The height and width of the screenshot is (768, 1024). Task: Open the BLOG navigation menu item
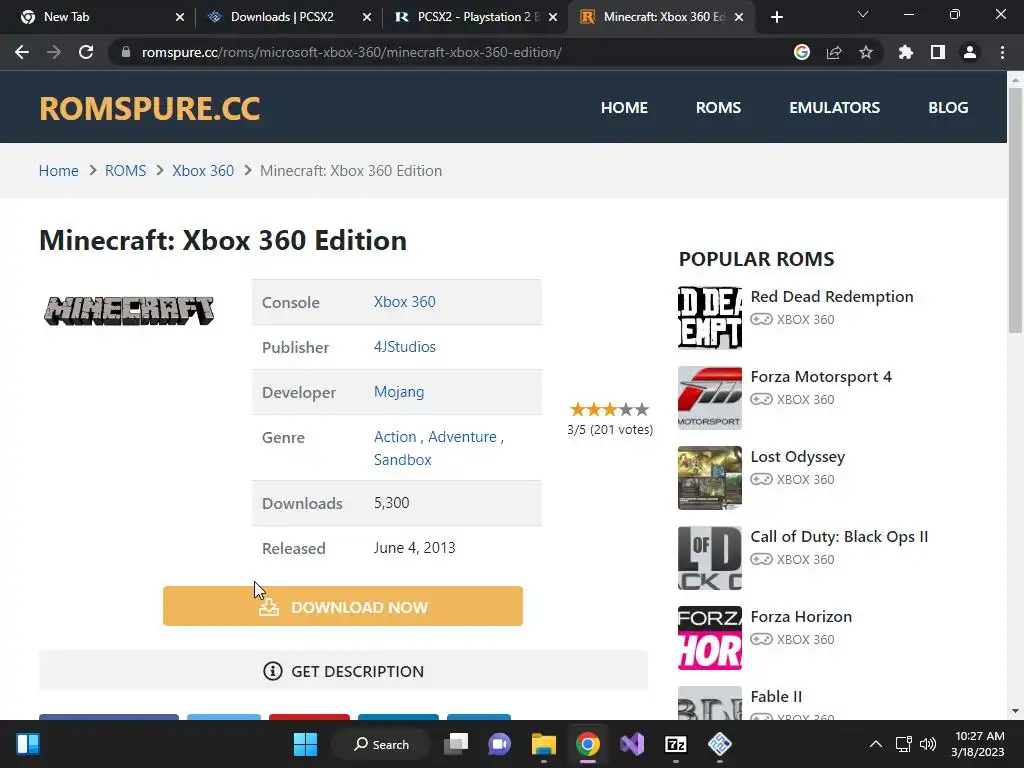(948, 108)
